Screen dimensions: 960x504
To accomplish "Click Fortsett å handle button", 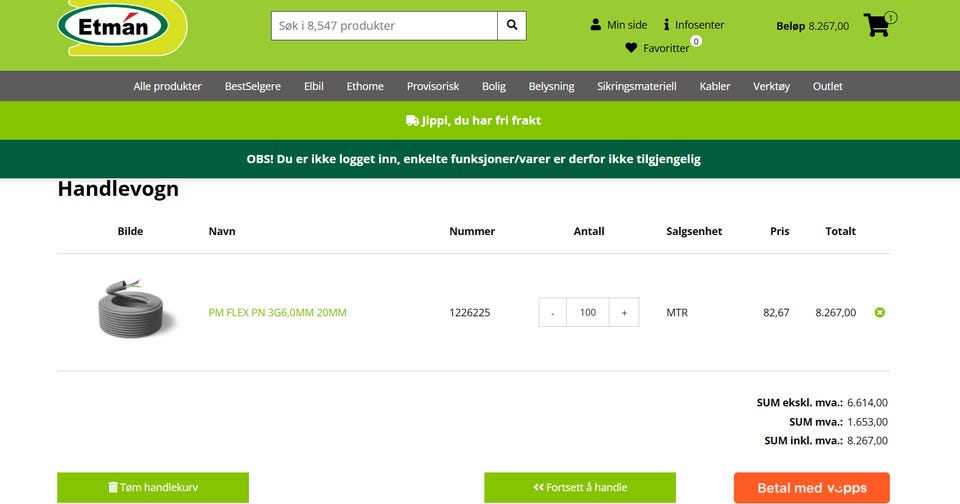I will tap(580, 487).
